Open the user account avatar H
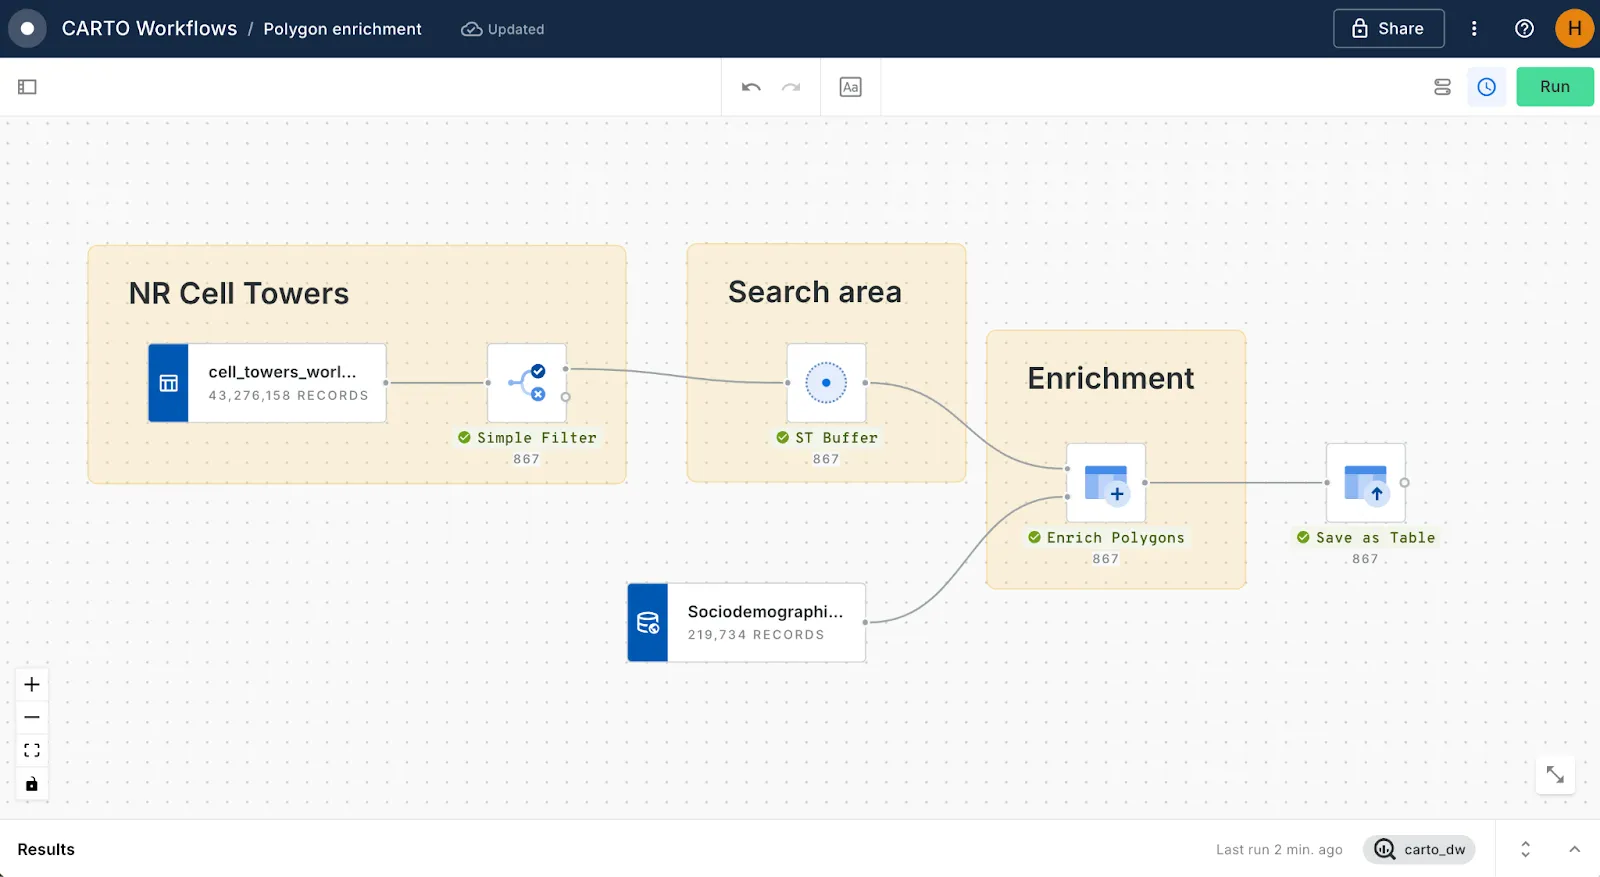Image resolution: width=1600 pixels, height=877 pixels. click(x=1574, y=29)
